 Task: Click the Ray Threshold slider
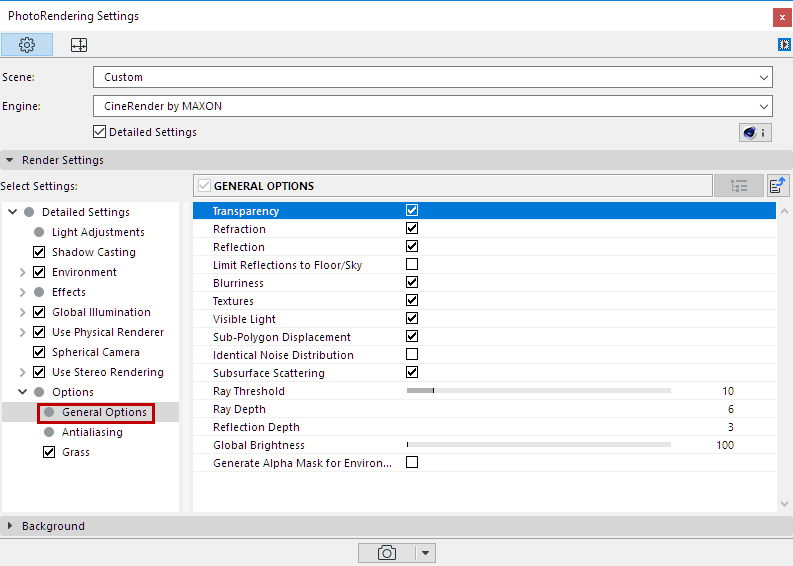(539, 390)
